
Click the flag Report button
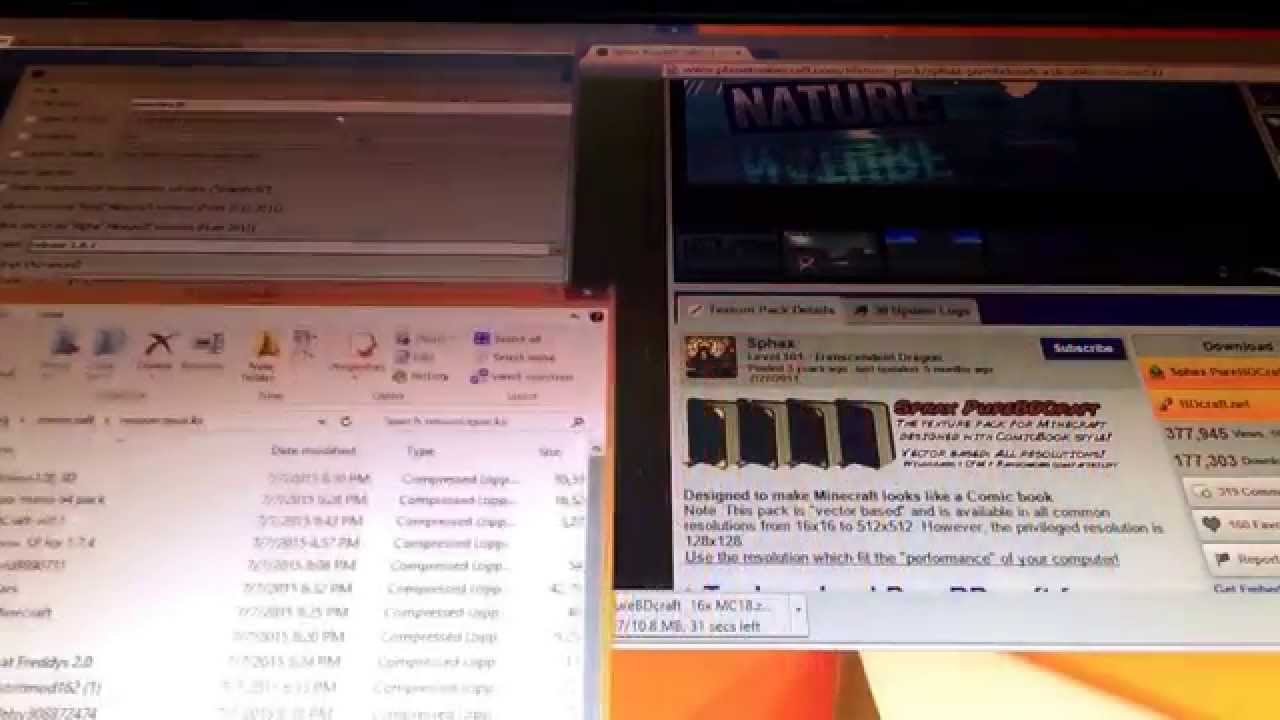[1243, 560]
